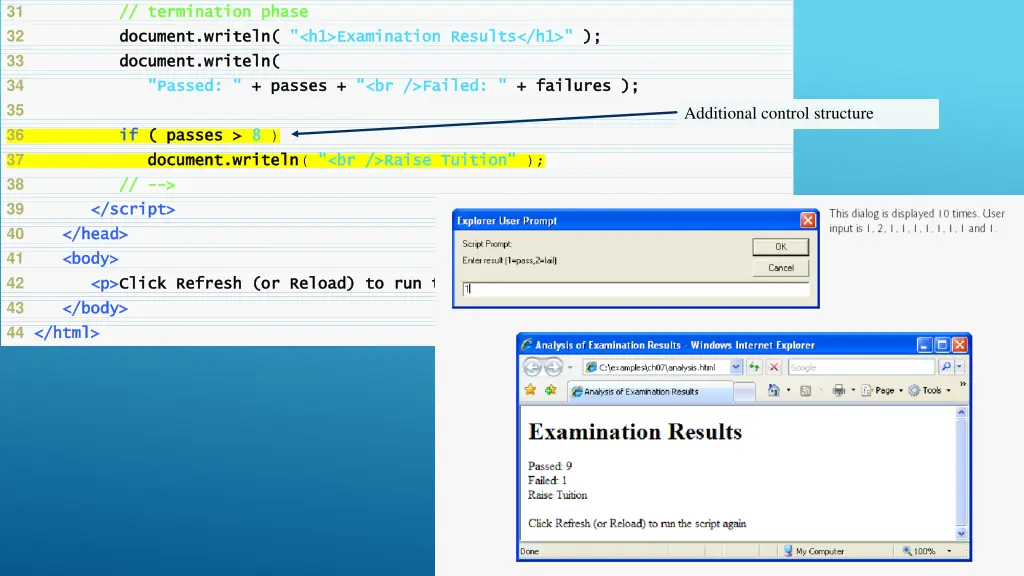Open the search provider dropdown arrow
Image resolution: width=1024 pixels, height=576 pixels.
coord(959,367)
